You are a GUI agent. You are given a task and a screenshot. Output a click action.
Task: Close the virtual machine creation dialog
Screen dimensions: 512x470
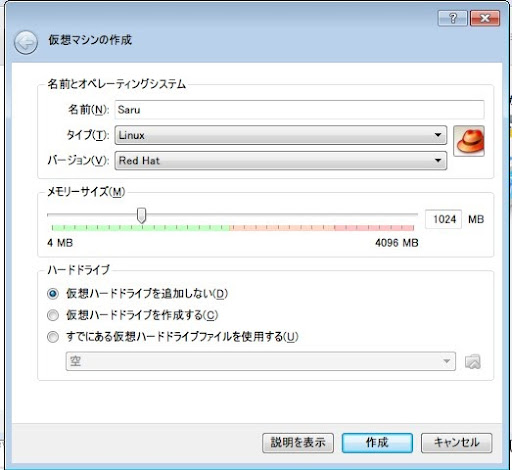[x=485, y=18]
